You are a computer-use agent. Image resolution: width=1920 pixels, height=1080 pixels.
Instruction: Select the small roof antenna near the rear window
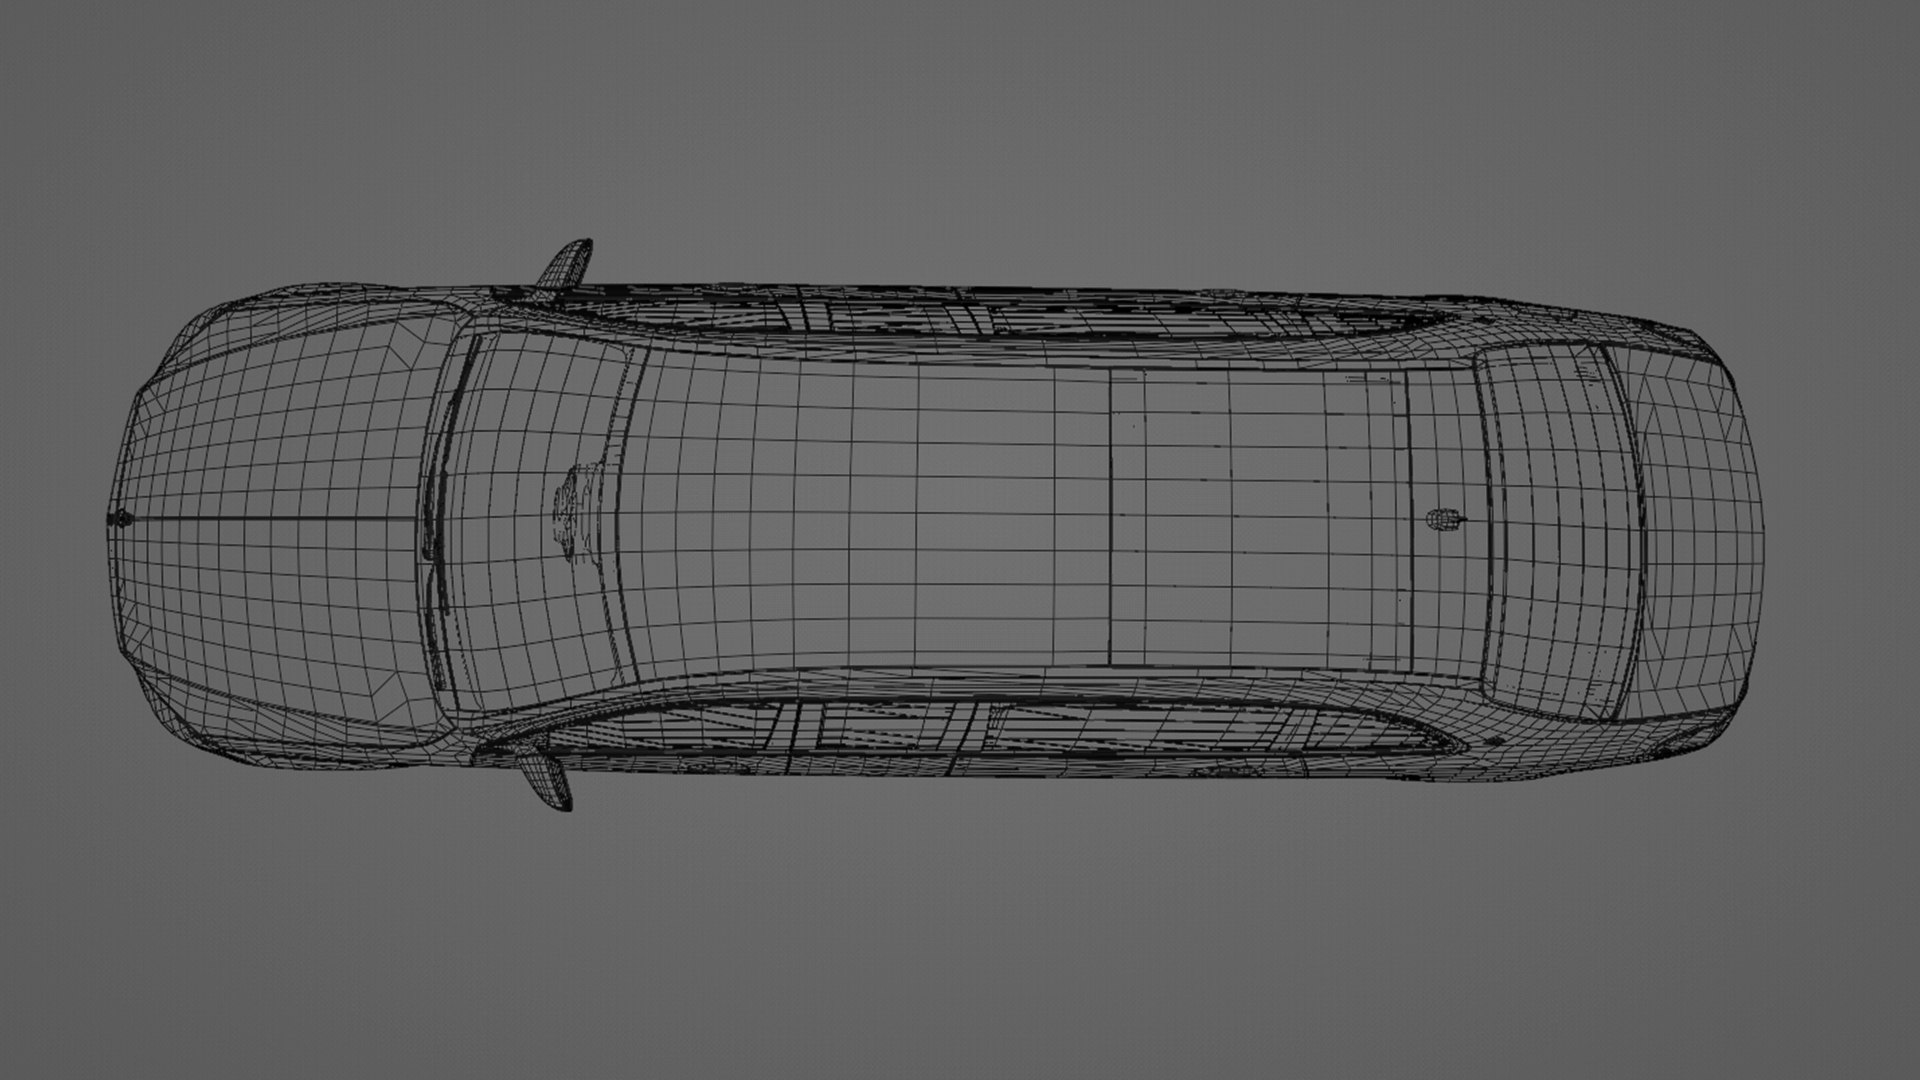pos(1446,518)
